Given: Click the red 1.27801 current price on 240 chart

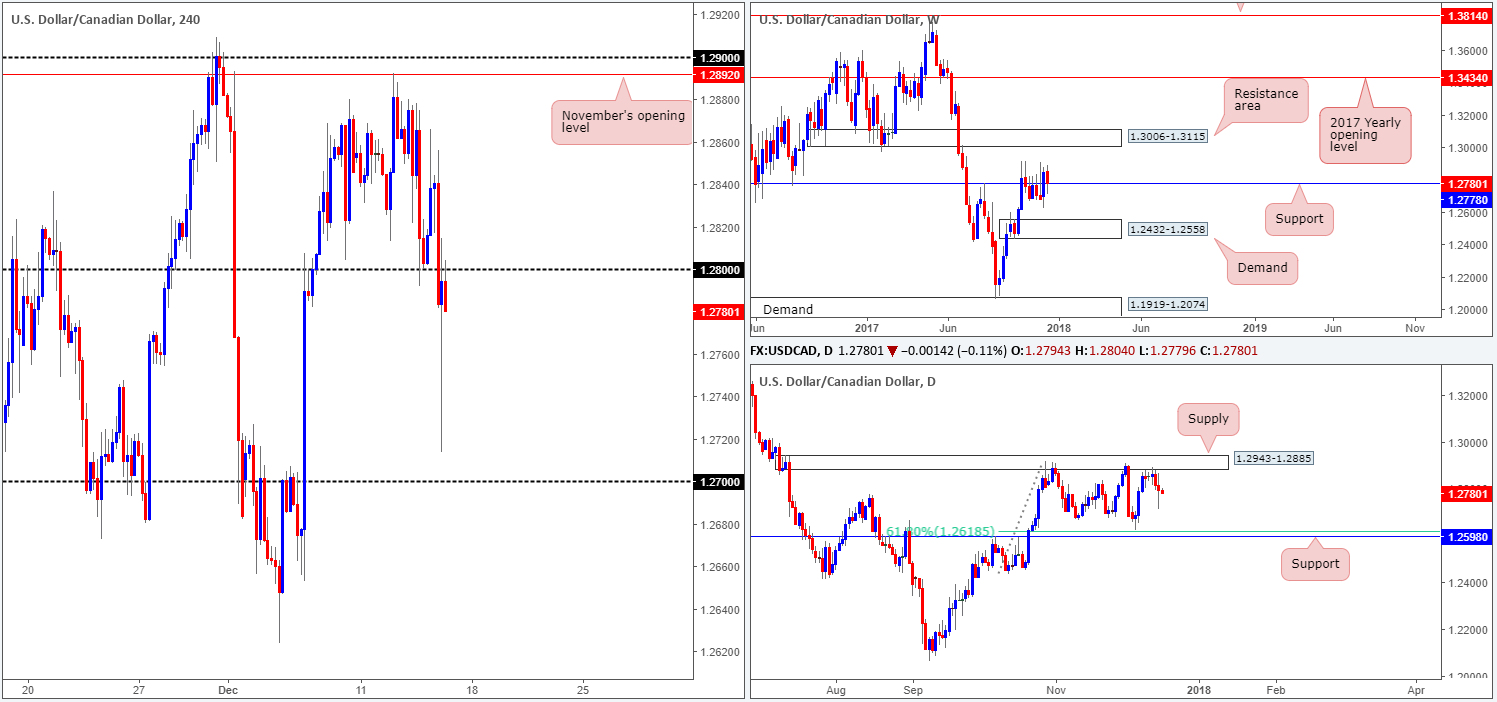Looking at the screenshot, I should [720, 312].
